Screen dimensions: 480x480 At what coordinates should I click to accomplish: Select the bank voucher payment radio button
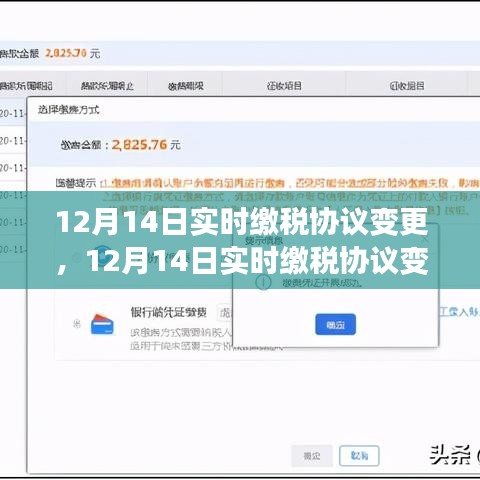tap(77, 324)
